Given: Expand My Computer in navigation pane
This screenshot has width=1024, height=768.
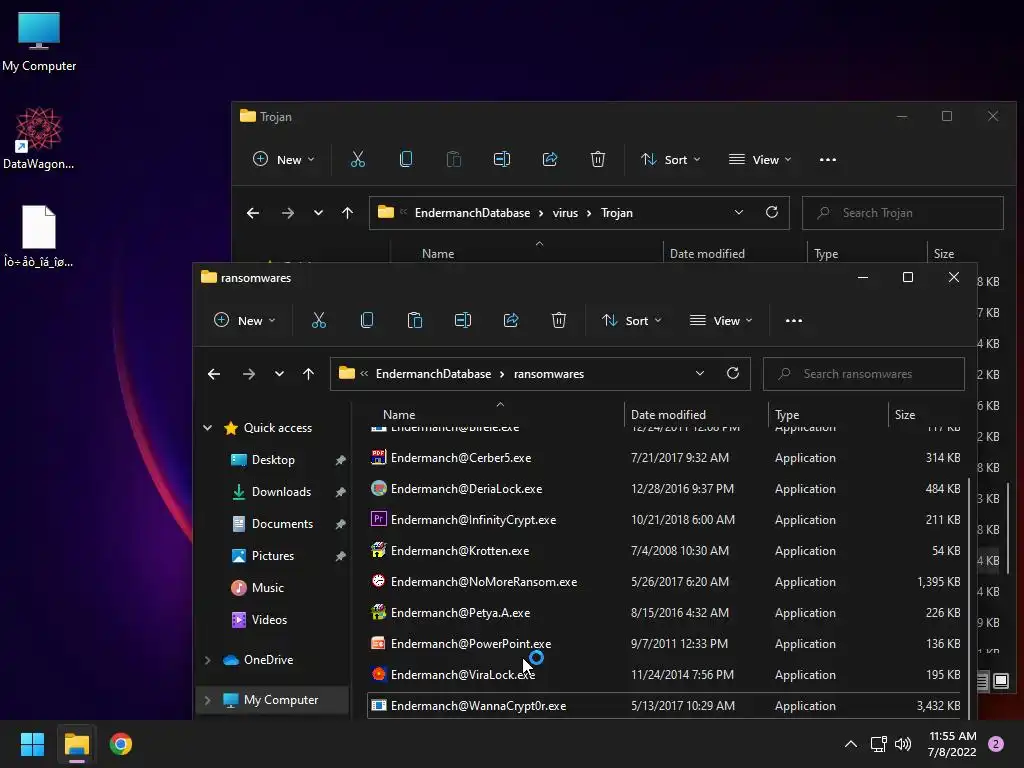Looking at the screenshot, I should click(x=208, y=700).
